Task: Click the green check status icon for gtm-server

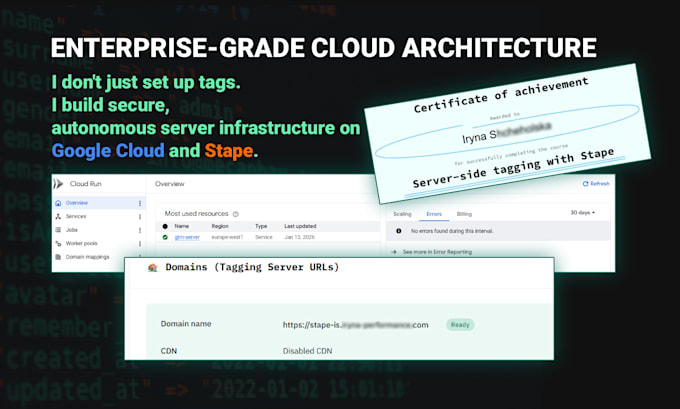Action: (x=165, y=237)
